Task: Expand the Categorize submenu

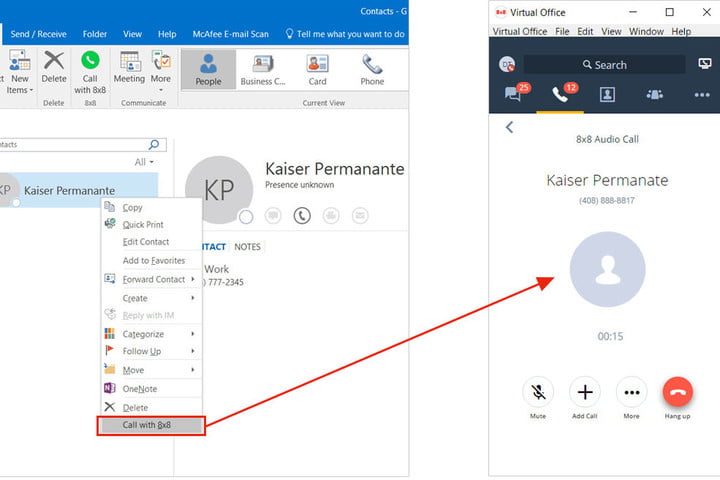Action: [143, 334]
